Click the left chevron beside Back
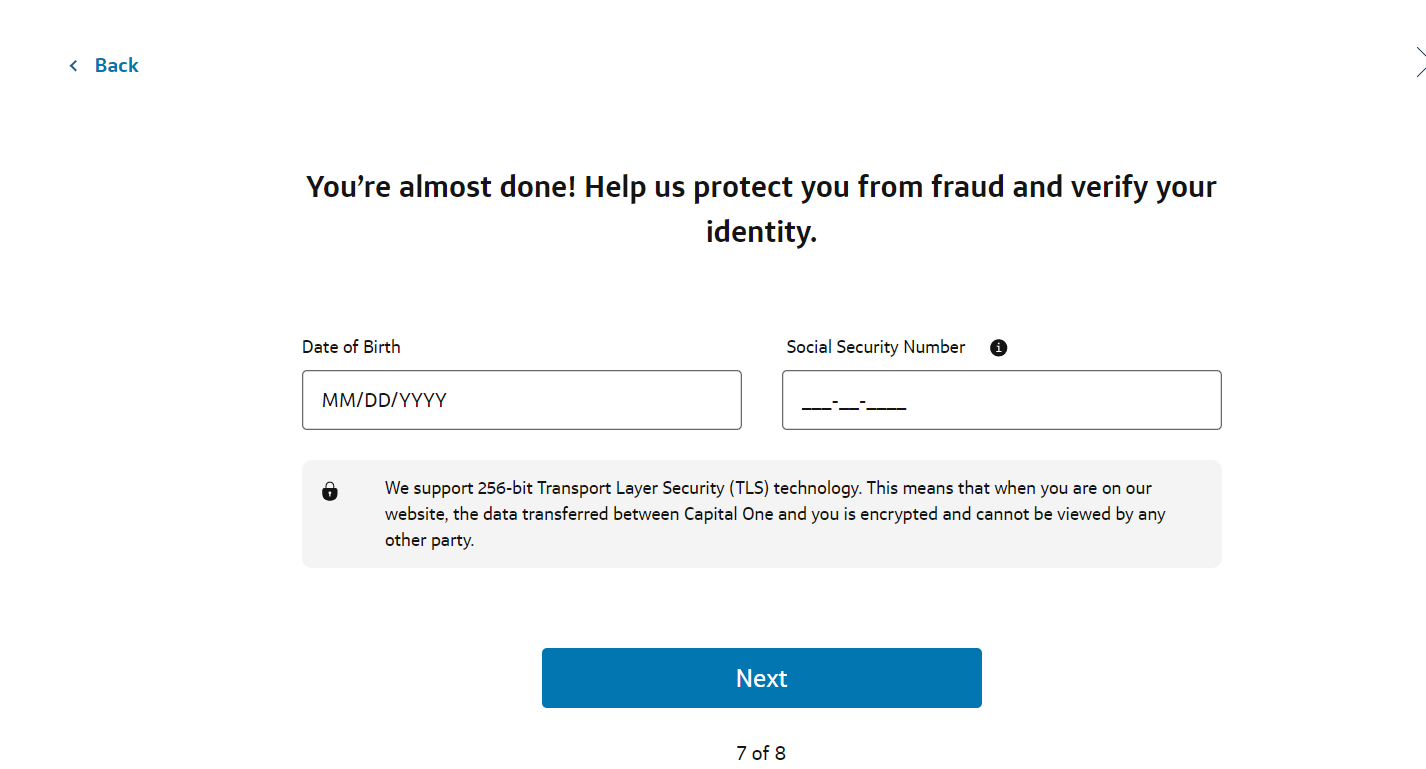The image size is (1426, 769). 73,65
